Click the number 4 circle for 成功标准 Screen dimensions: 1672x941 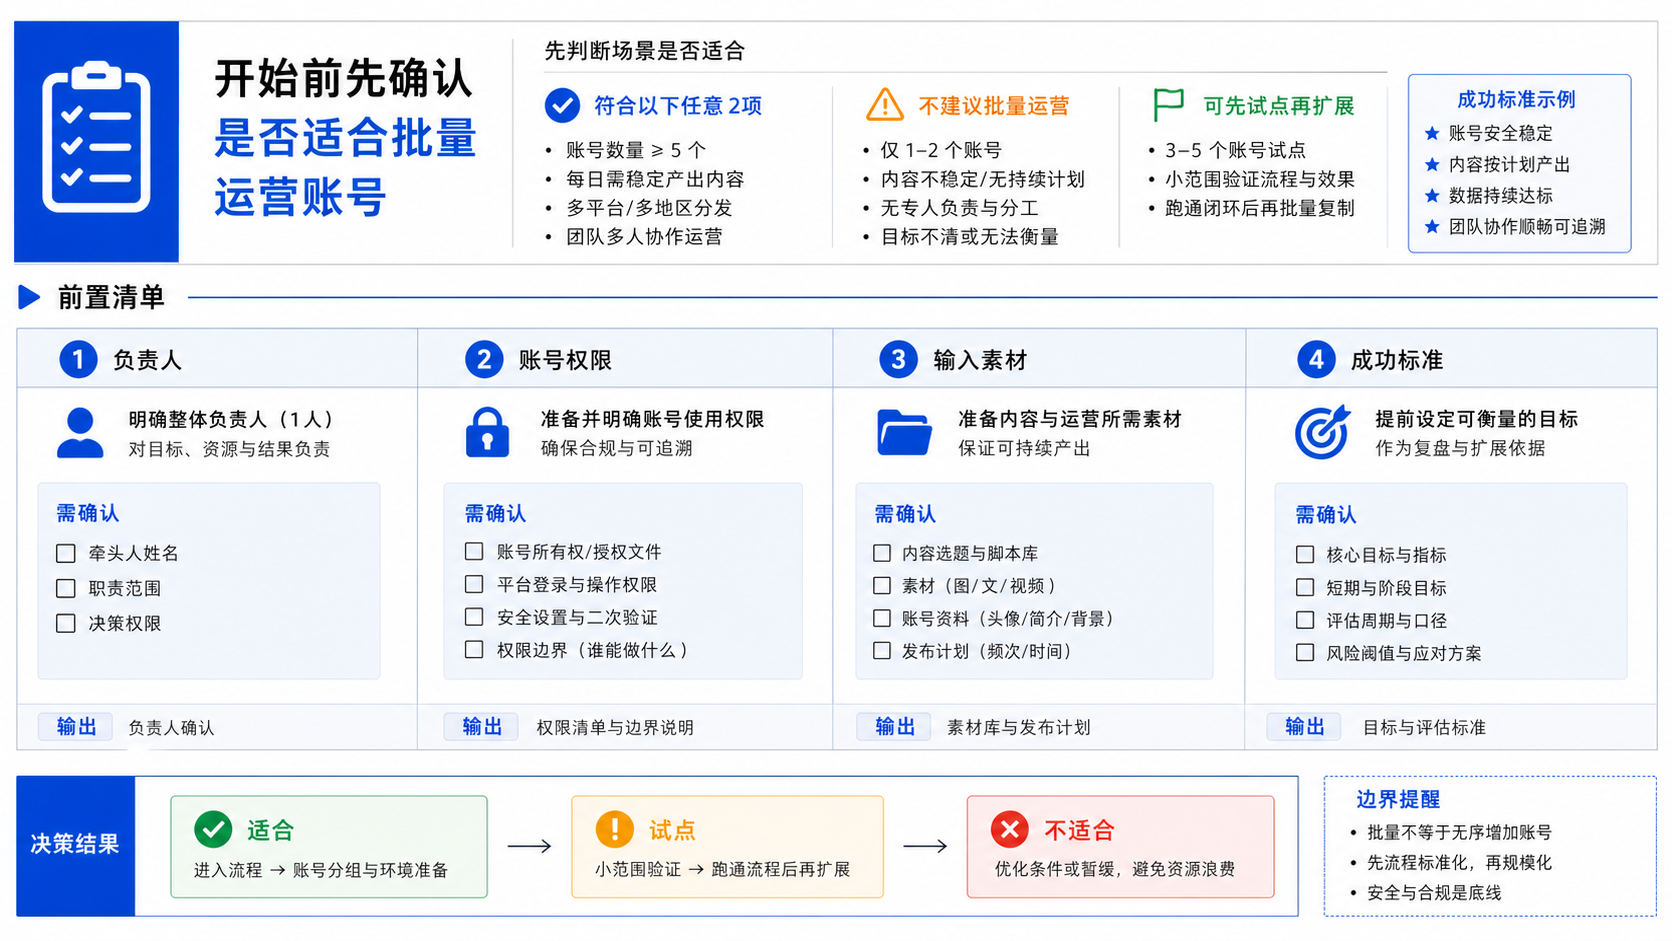(1316, 359)
